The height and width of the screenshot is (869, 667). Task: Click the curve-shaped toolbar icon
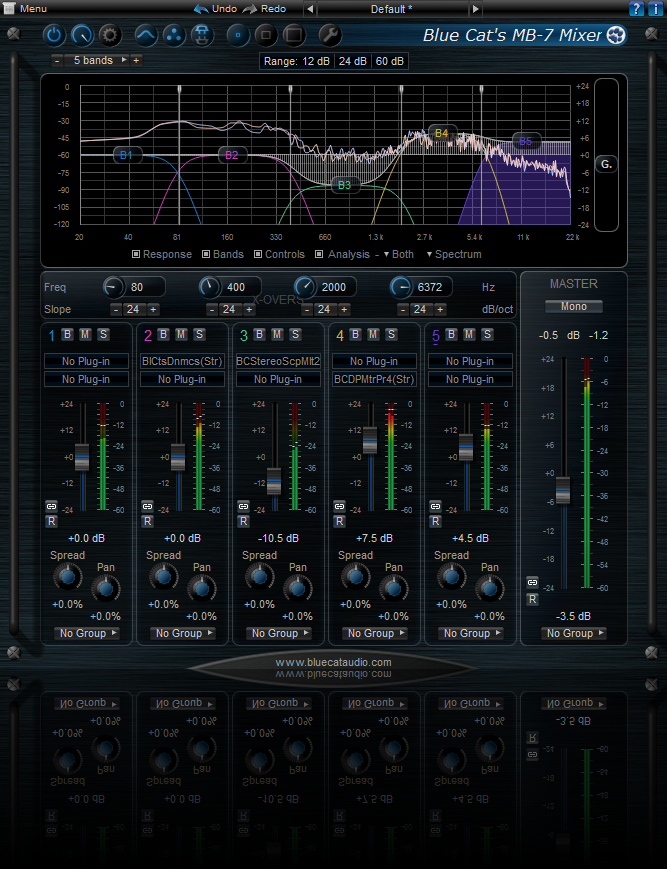[x=146, y=35]
